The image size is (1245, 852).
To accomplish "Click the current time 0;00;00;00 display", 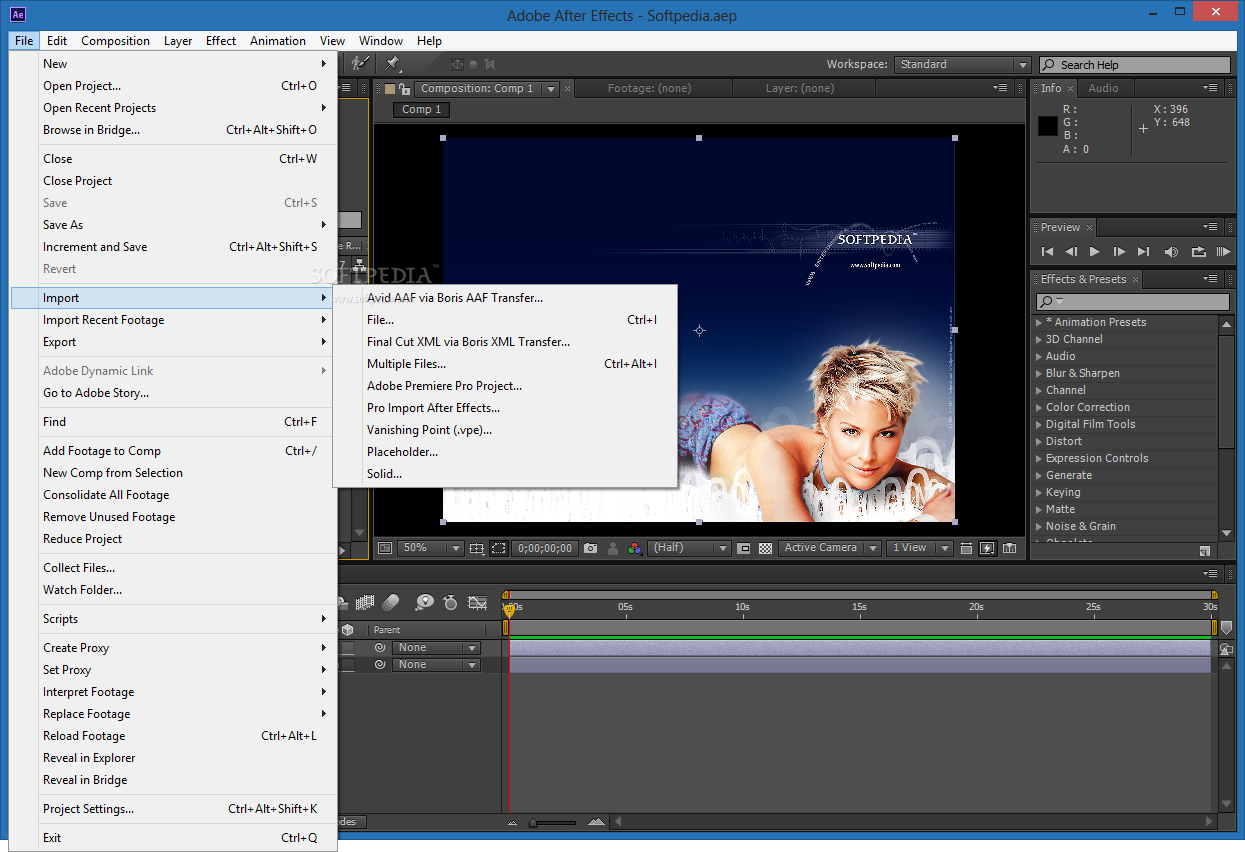I will click(545, 548).
